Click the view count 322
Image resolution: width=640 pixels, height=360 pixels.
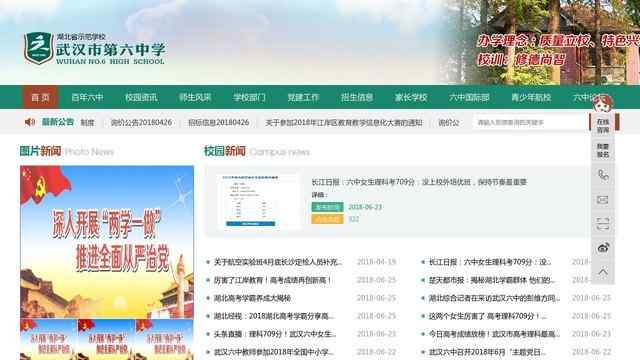tap(353, 219)
